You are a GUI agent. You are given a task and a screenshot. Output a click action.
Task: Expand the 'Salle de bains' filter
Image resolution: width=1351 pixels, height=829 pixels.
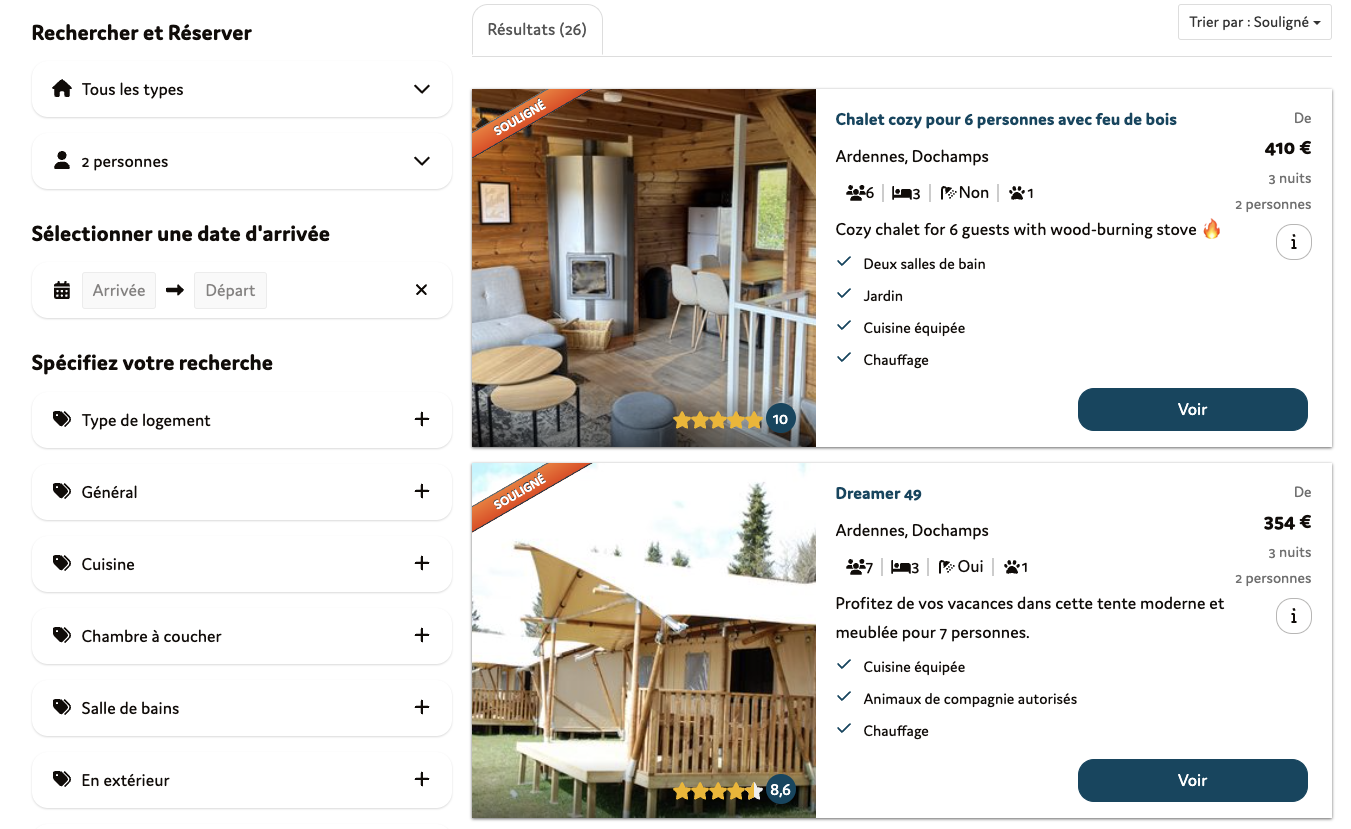click(241, 708)
